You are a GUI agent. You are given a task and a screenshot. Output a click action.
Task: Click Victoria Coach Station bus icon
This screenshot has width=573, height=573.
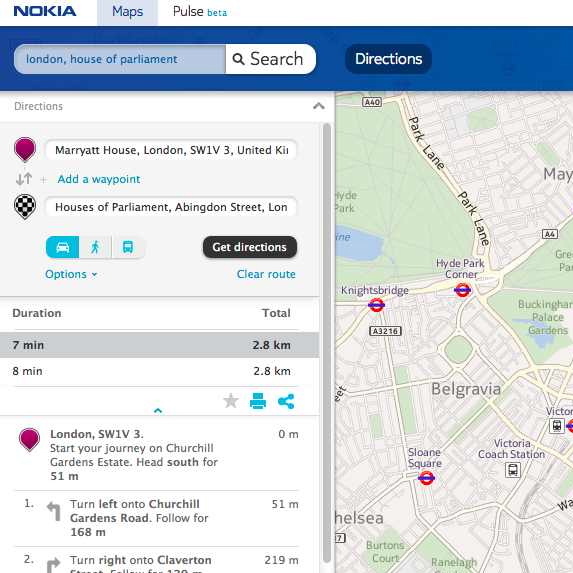point(513,470)
